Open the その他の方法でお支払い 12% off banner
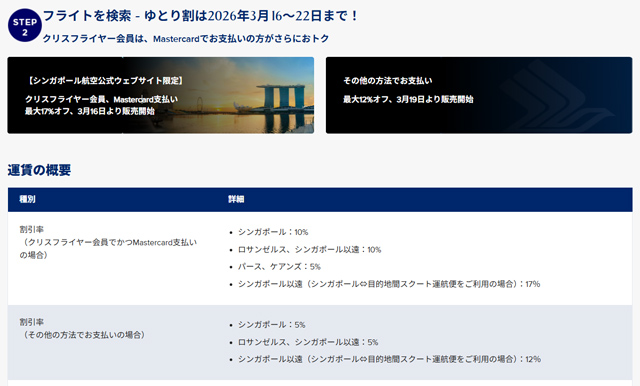This screenshot has width=640, height=386. pyautogui.click(x=479, y=95)
